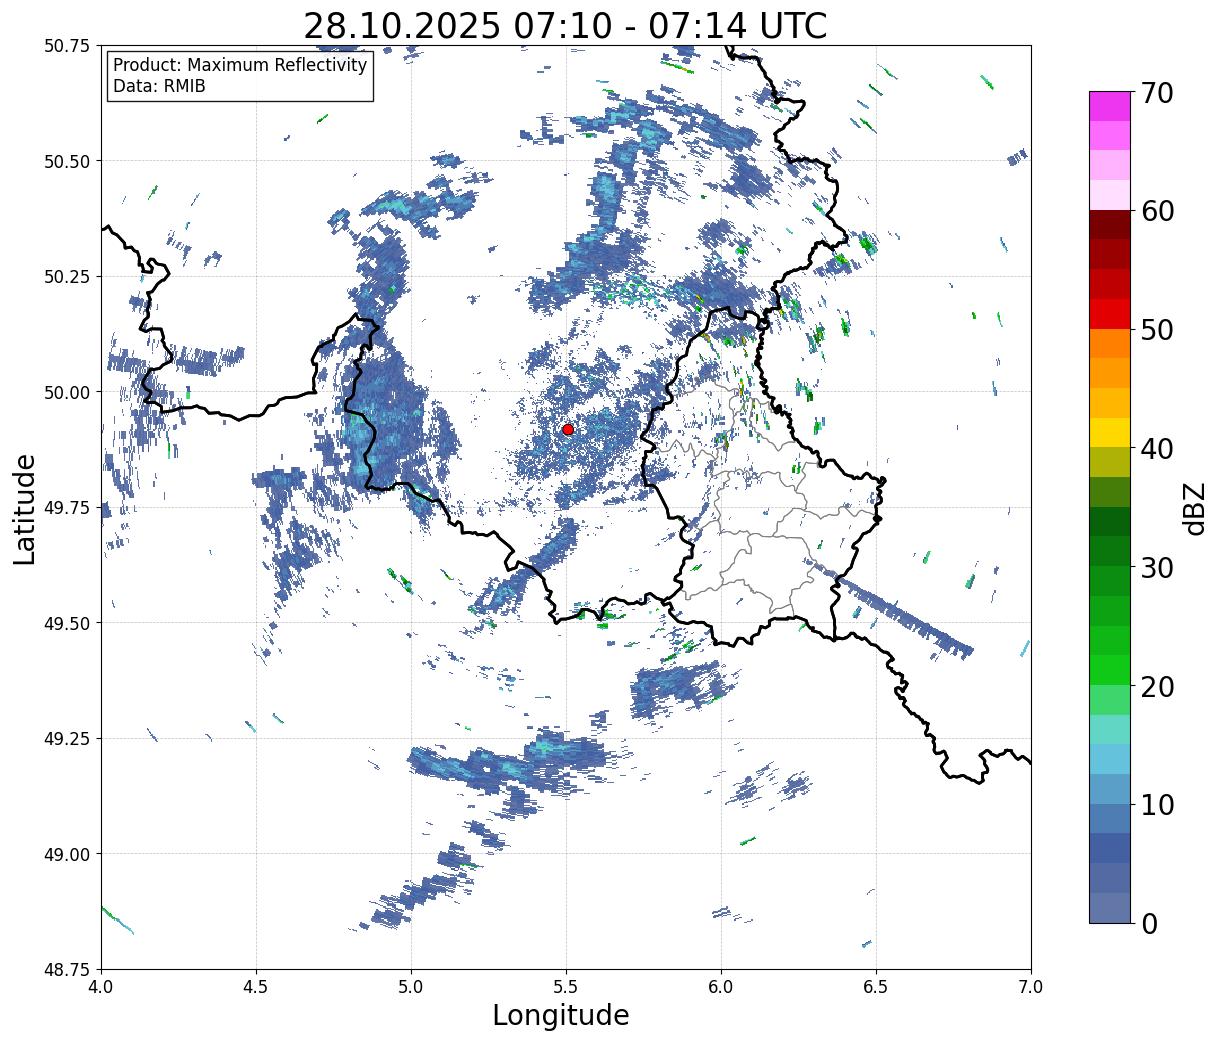Screen dimensions: 1219x1040
Task: Click the 'Longitude' axis label
Action: click(561, 1015)
